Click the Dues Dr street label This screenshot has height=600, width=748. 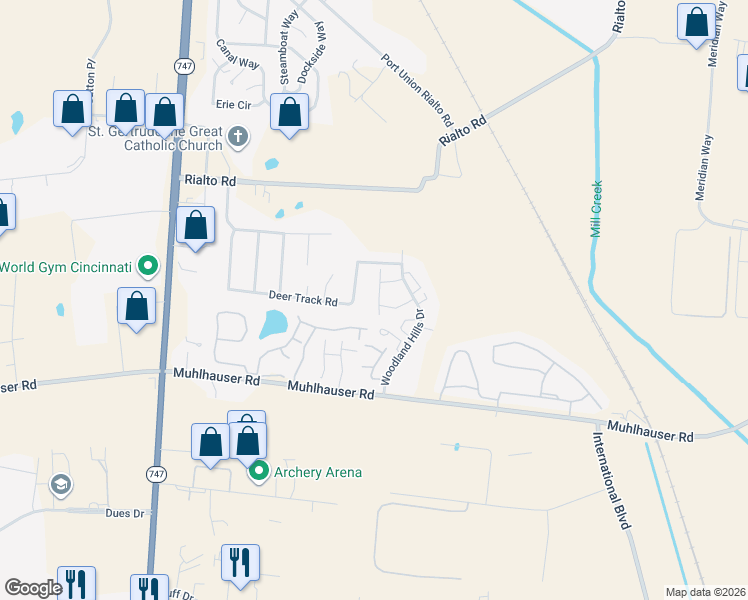tap(125, 513)
